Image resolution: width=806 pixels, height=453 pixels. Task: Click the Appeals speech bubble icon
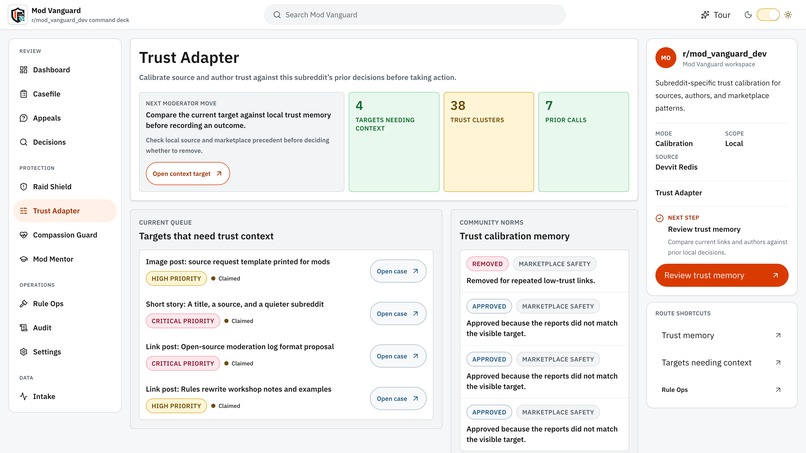24,118
